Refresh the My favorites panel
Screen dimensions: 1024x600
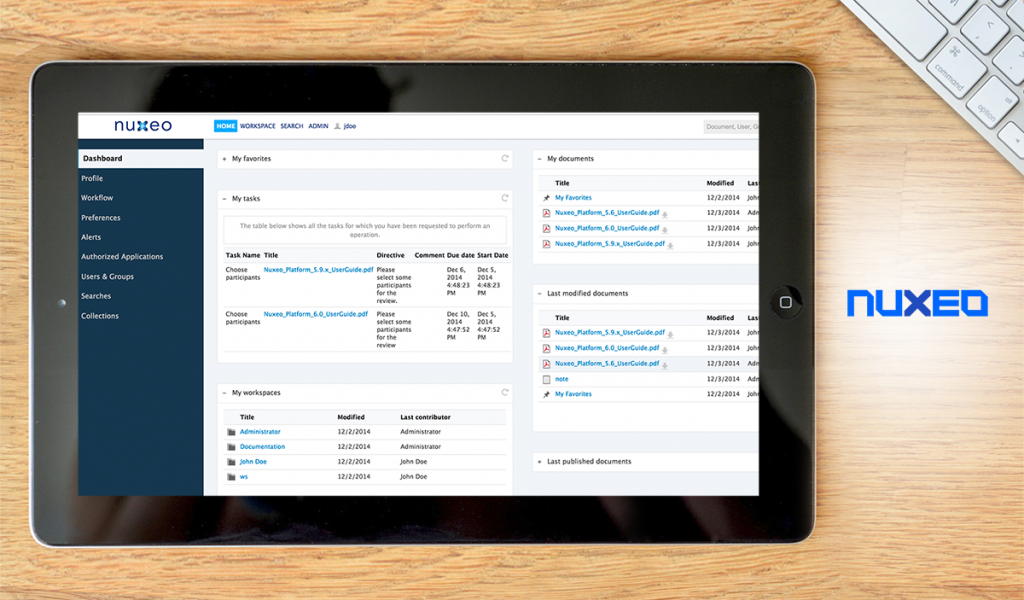[505, 159]
